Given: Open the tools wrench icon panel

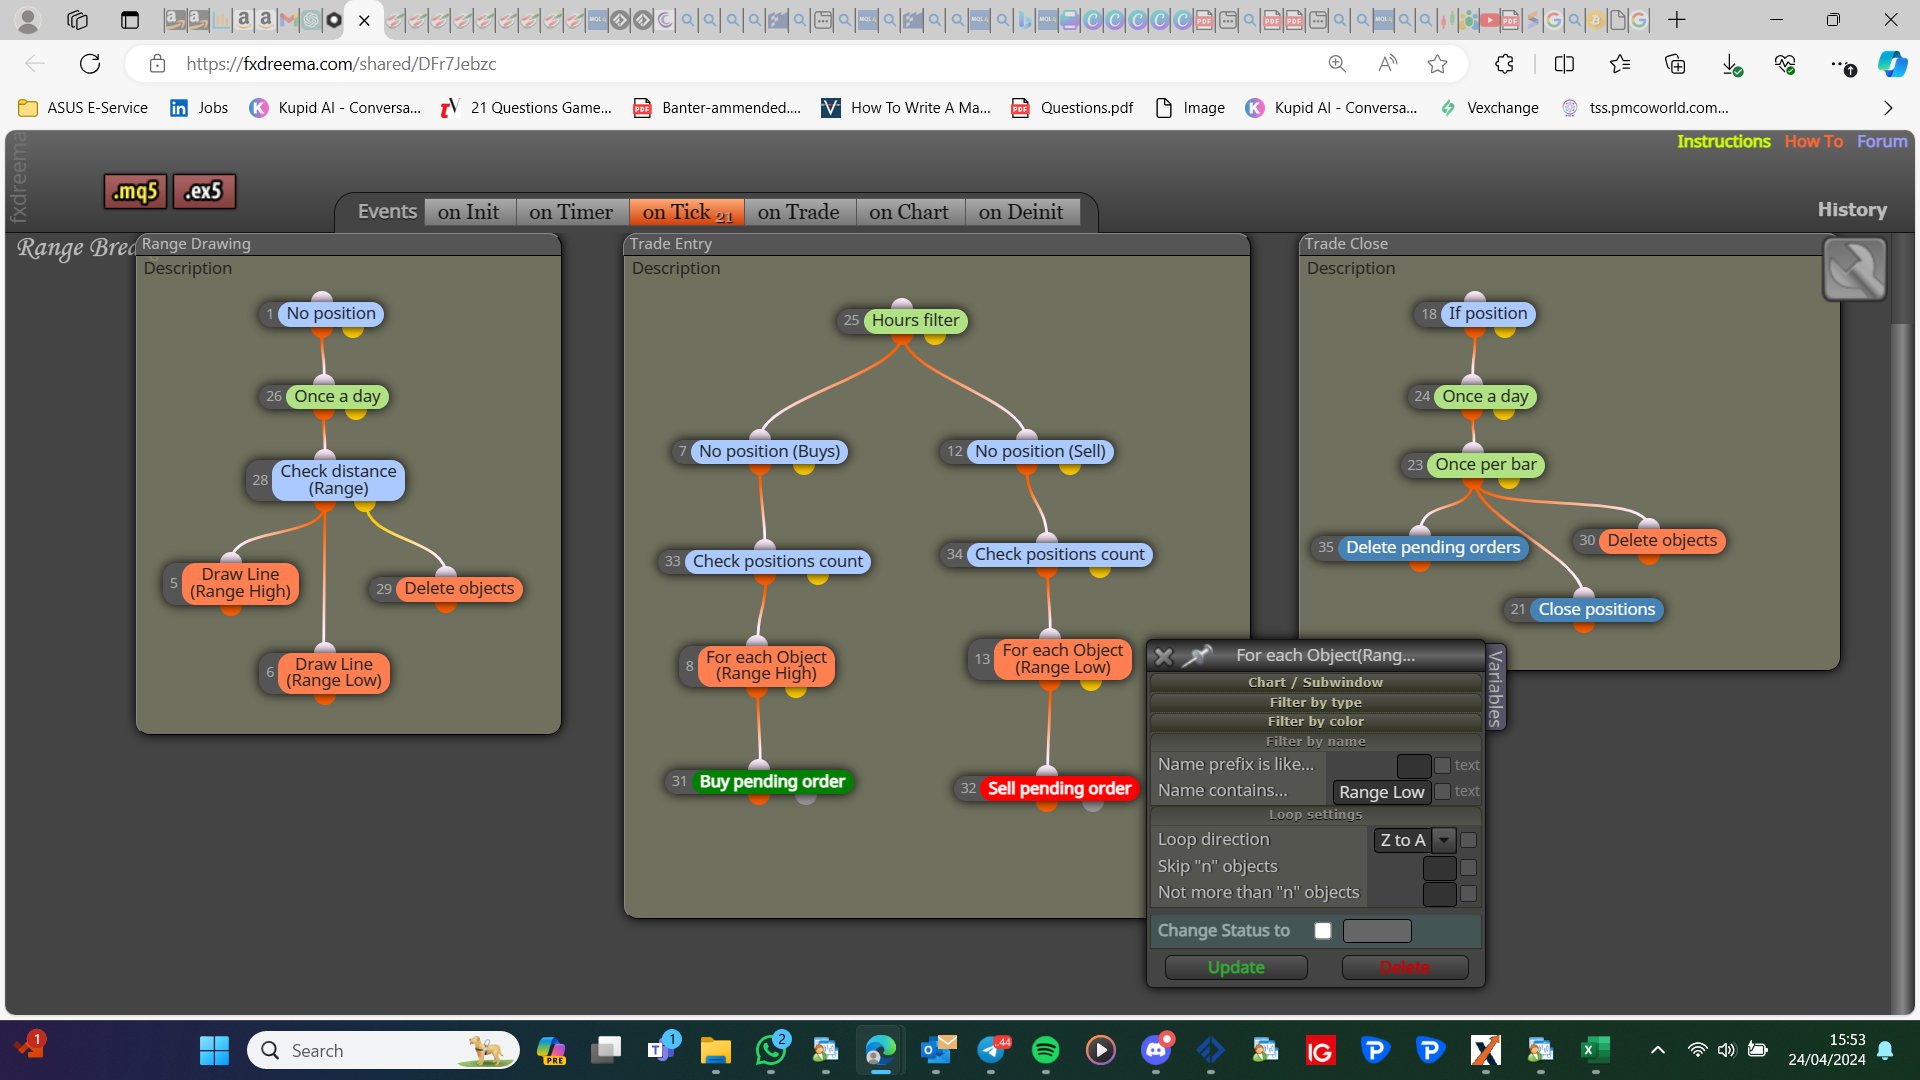Looking at the screenshot, I should [x=1854, y=269].
